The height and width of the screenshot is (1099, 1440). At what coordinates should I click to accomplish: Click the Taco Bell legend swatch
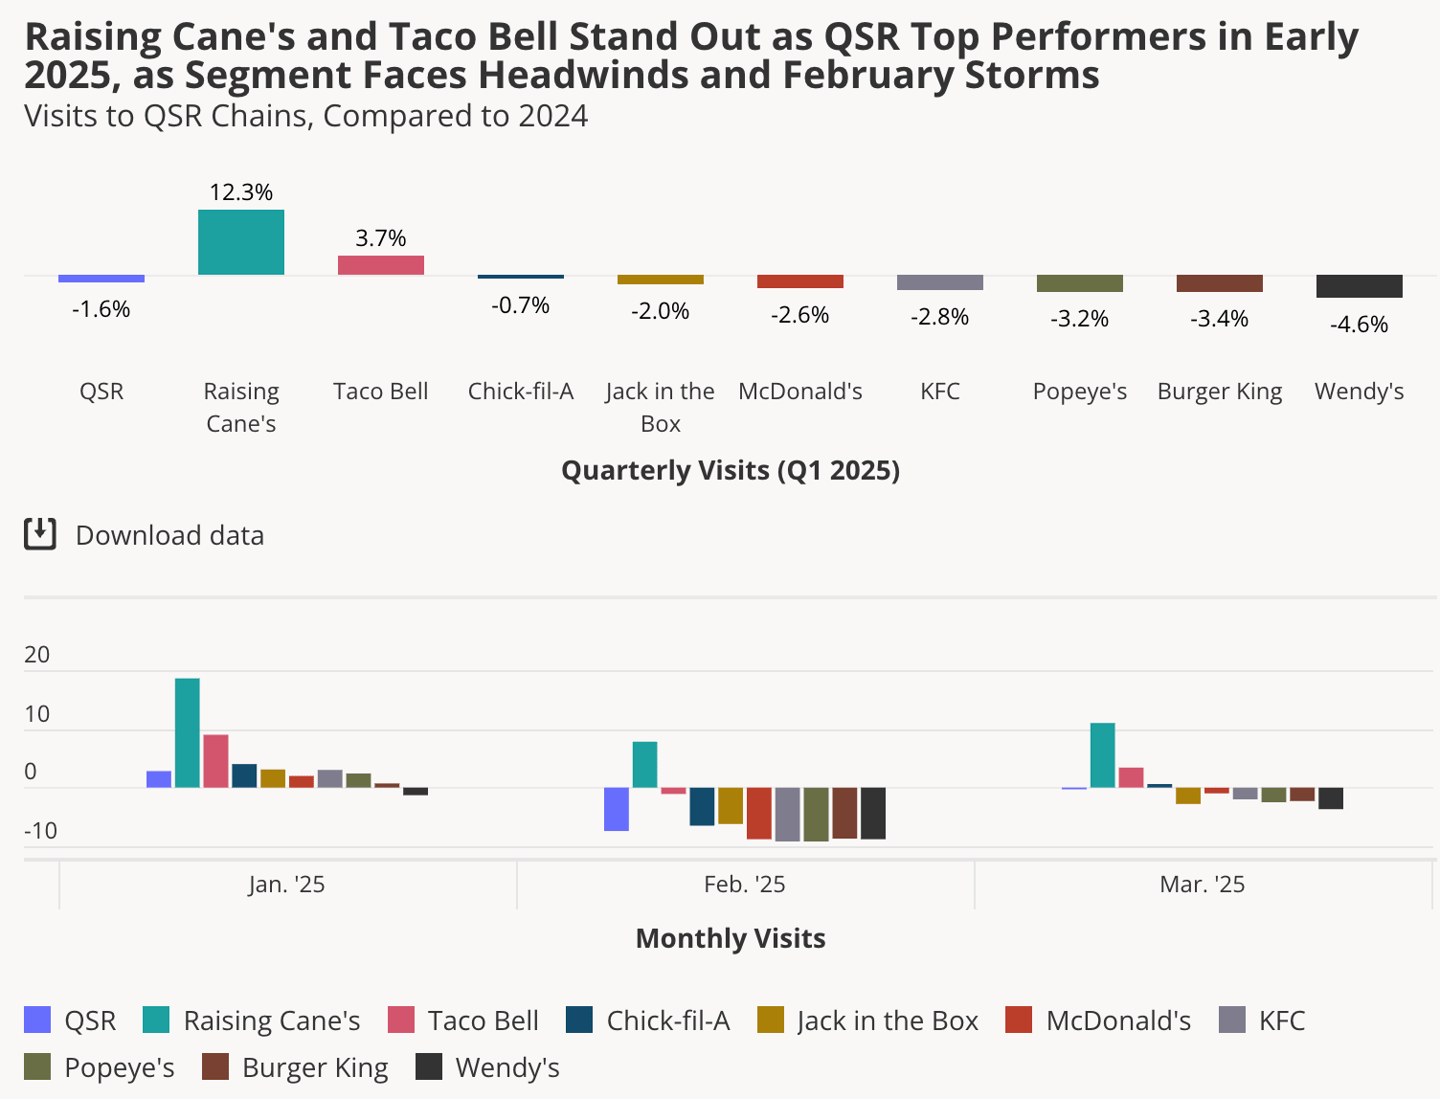tap(400, 1020)
